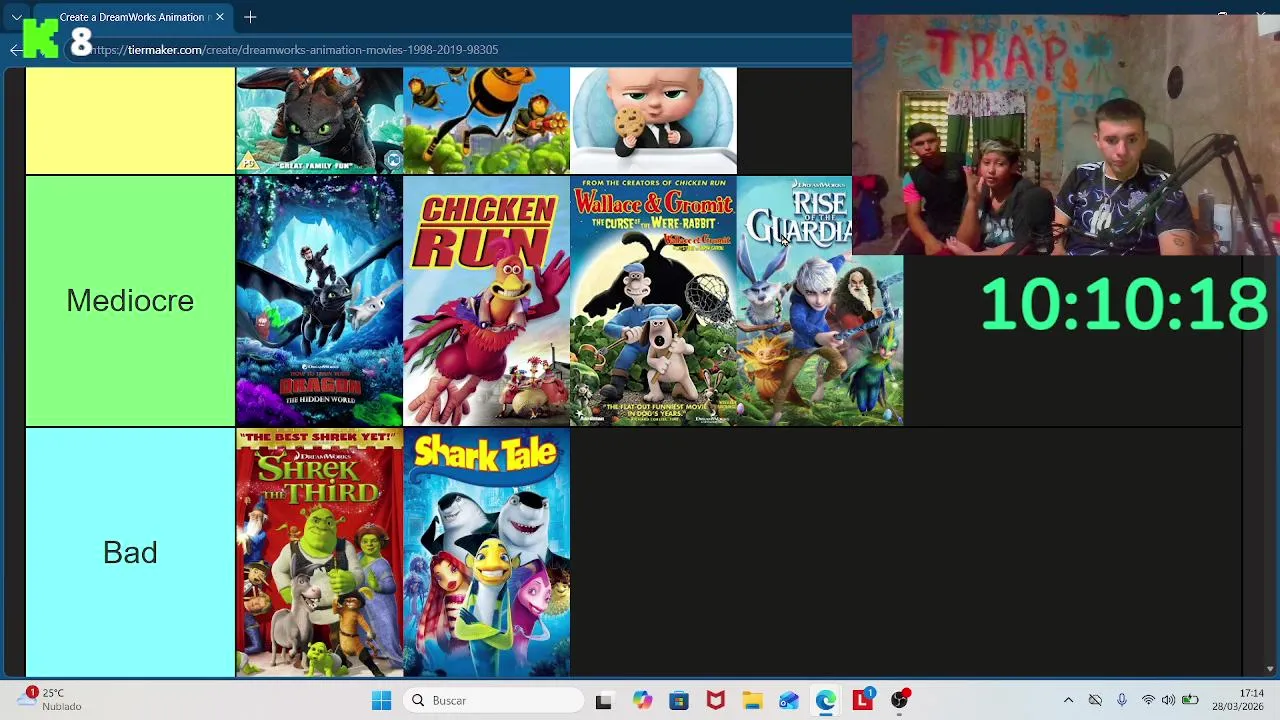Pick the Wallace & Gromit poster
The height and width of the screenshot is (720, 1280).
653,301
